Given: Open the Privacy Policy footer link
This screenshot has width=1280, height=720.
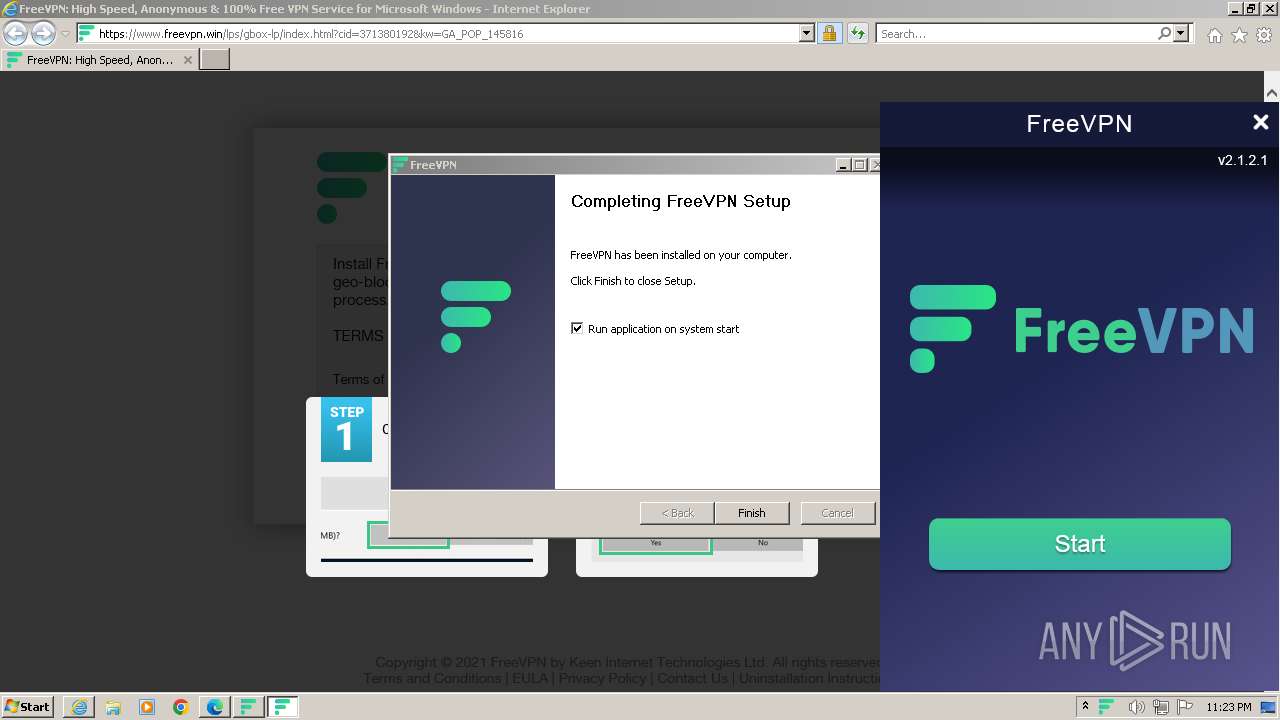Looking at the screenshot, I should [x=602, y=678].
